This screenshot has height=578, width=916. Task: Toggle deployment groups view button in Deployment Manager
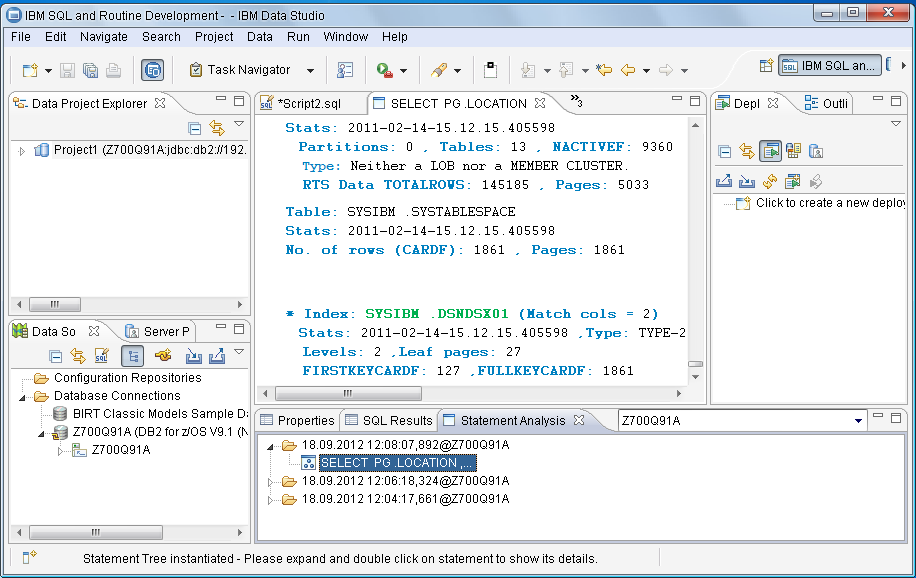pyautogui.click(x=770, y=151)
